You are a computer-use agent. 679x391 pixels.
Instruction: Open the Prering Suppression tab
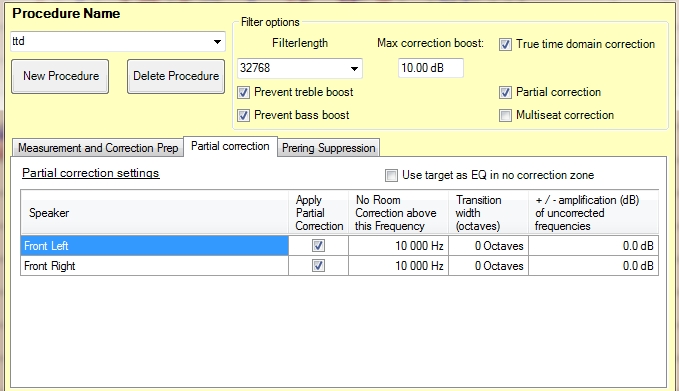pyautogui.click(x=329, y=148)
